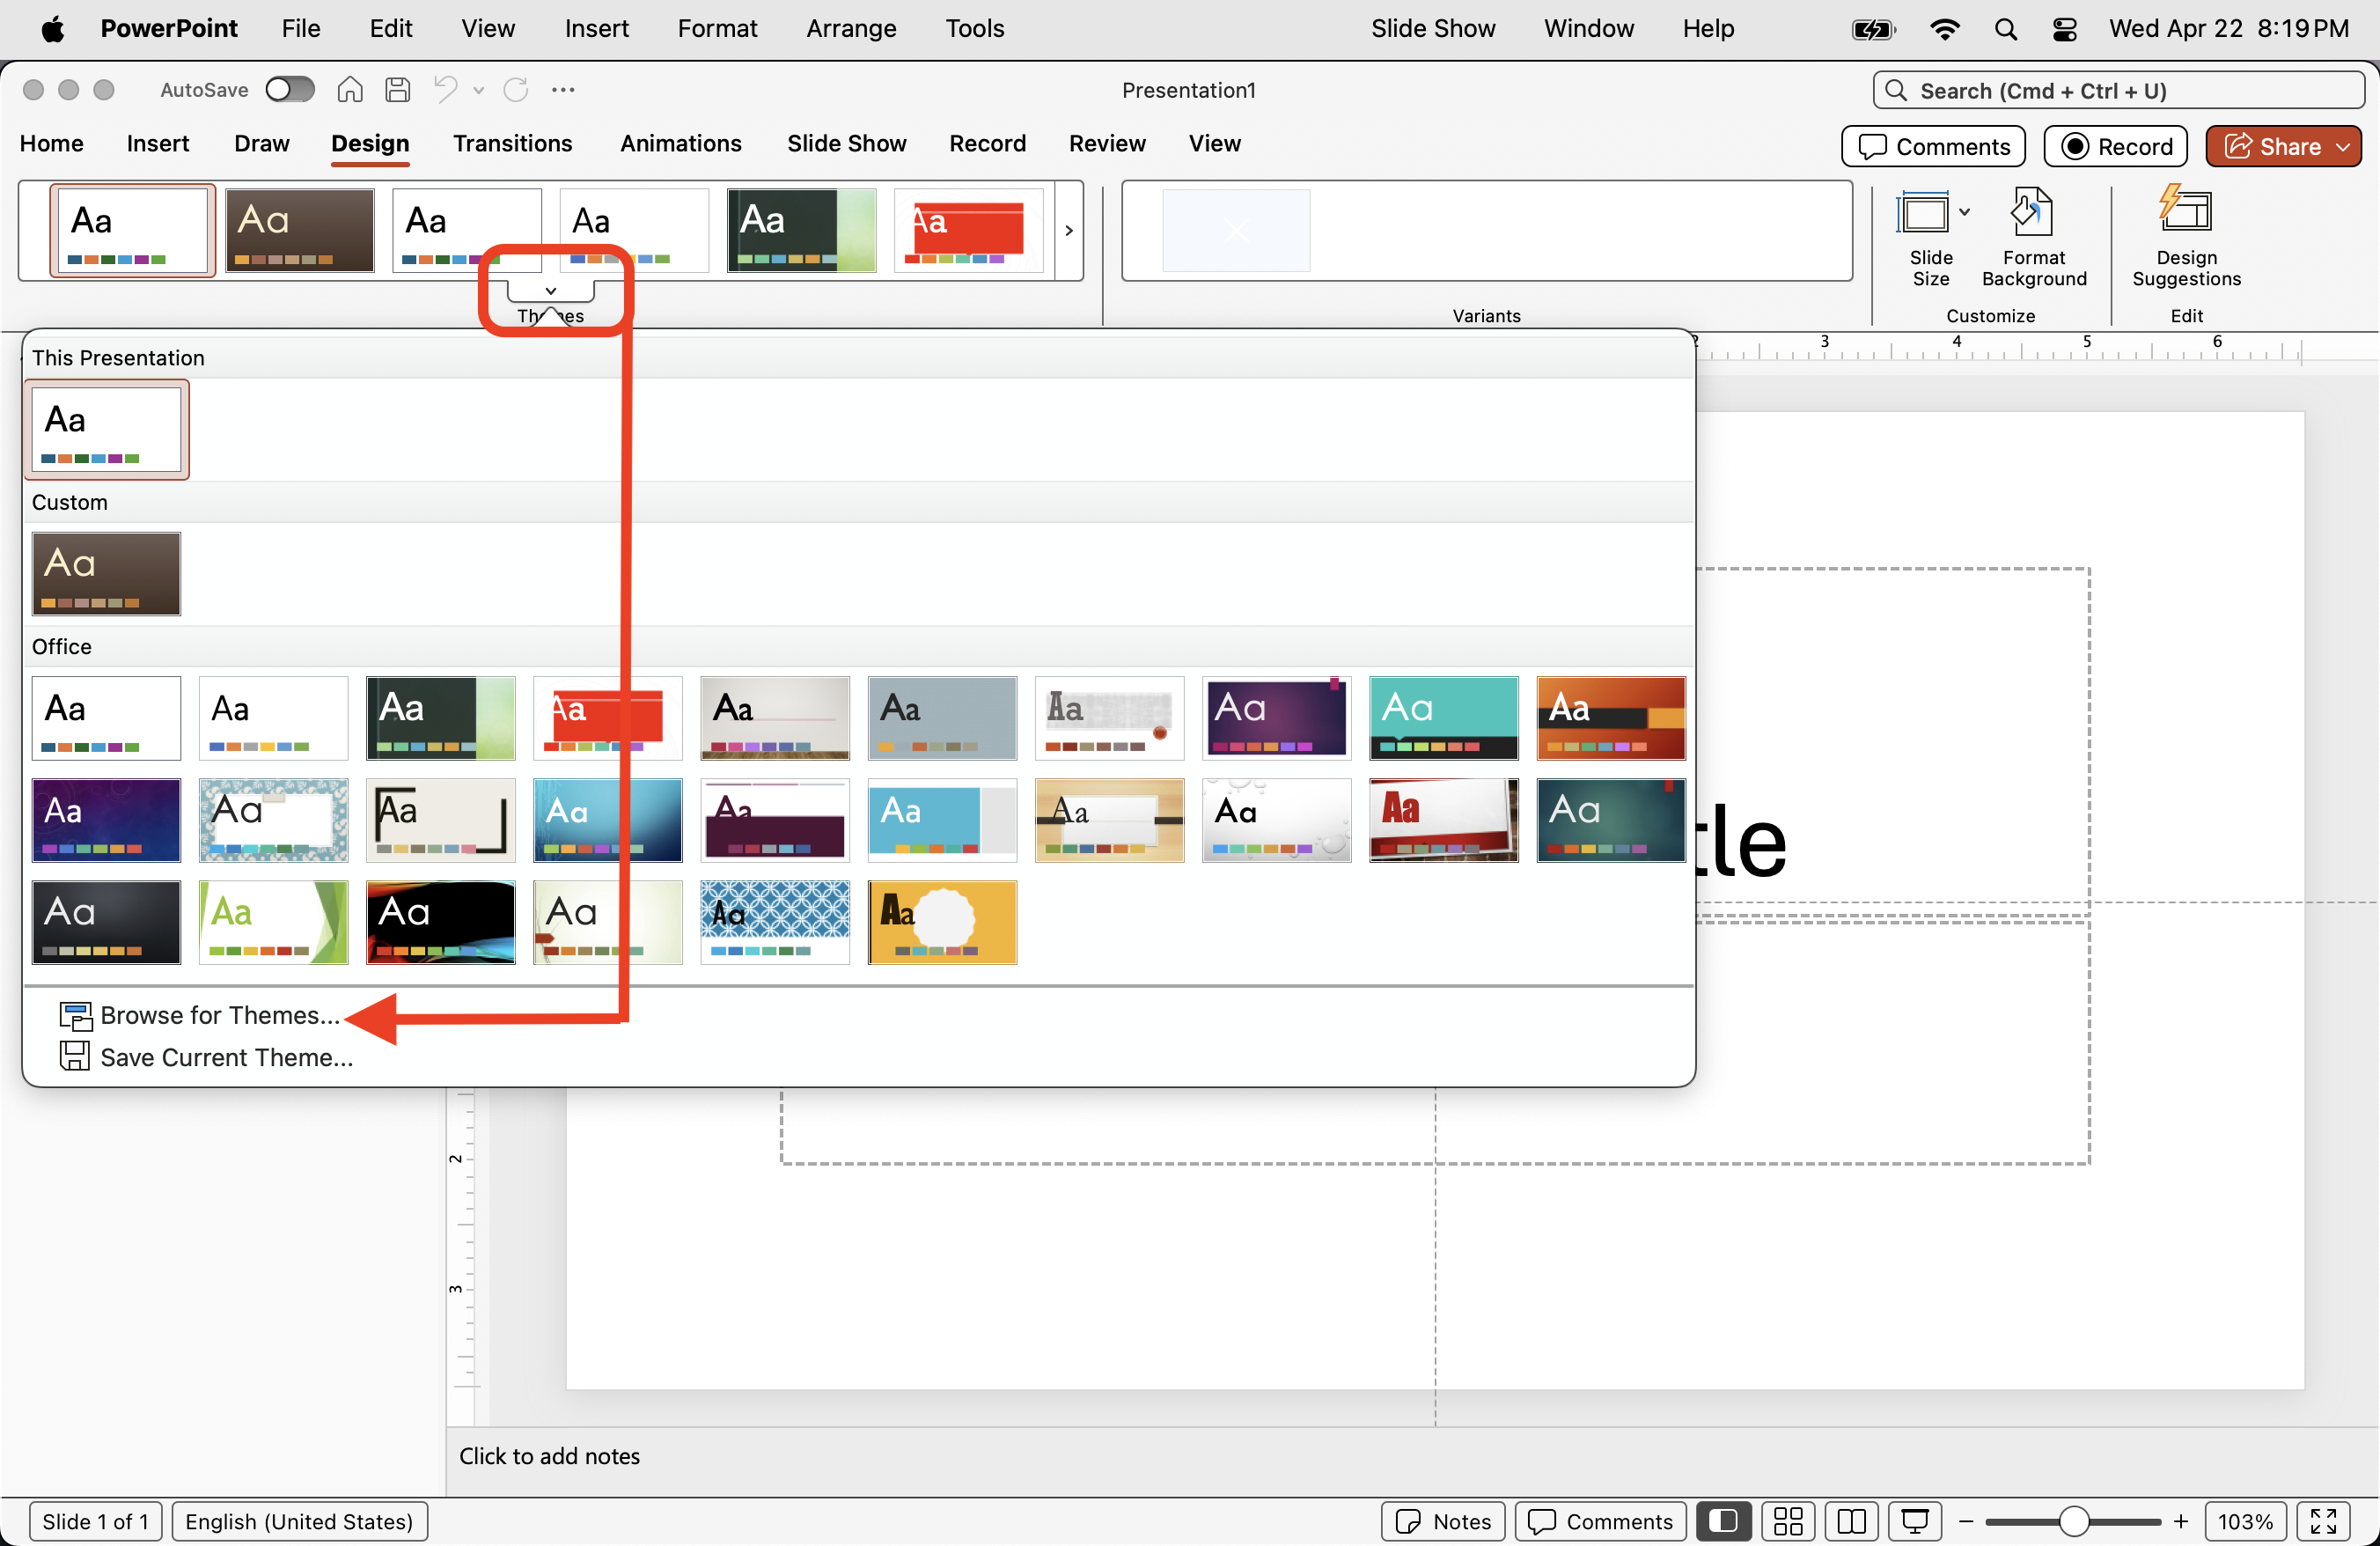Expand the undo history dropdown arrow
2380x1546 pixels.
coord(479,91)
